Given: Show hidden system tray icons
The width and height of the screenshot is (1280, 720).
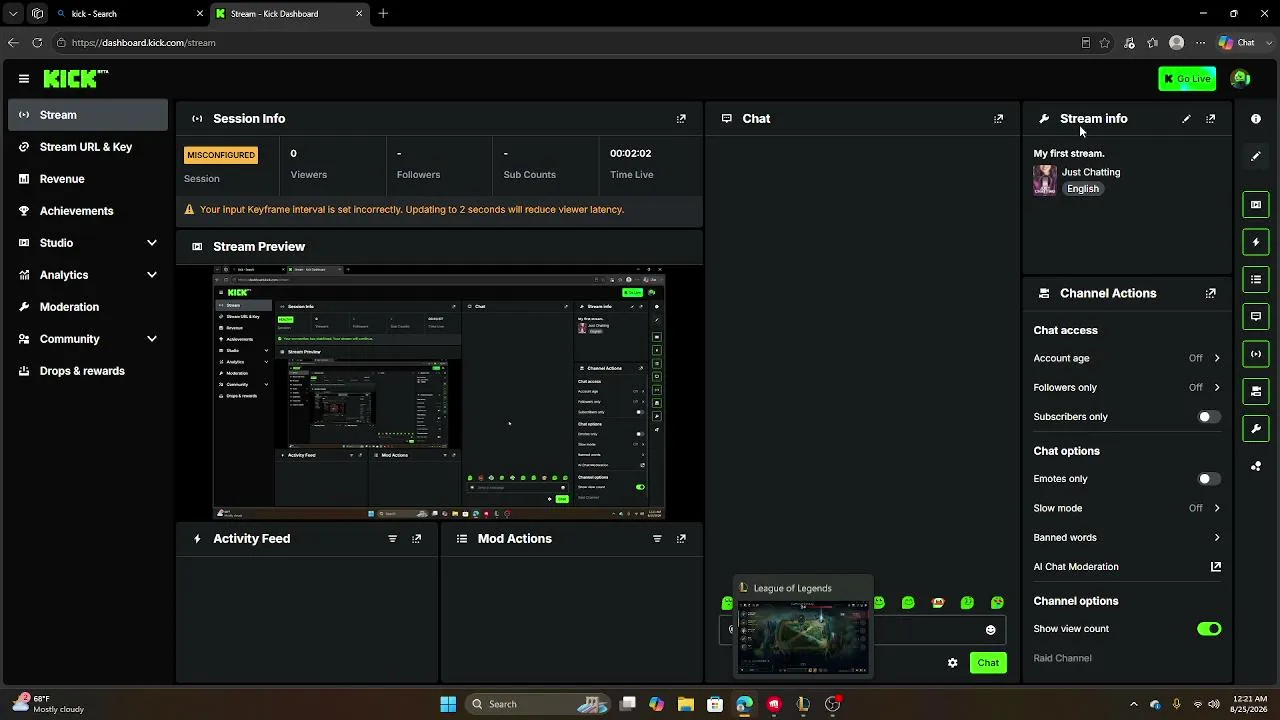Looking at the screenshot, I should pos(1133,704).
